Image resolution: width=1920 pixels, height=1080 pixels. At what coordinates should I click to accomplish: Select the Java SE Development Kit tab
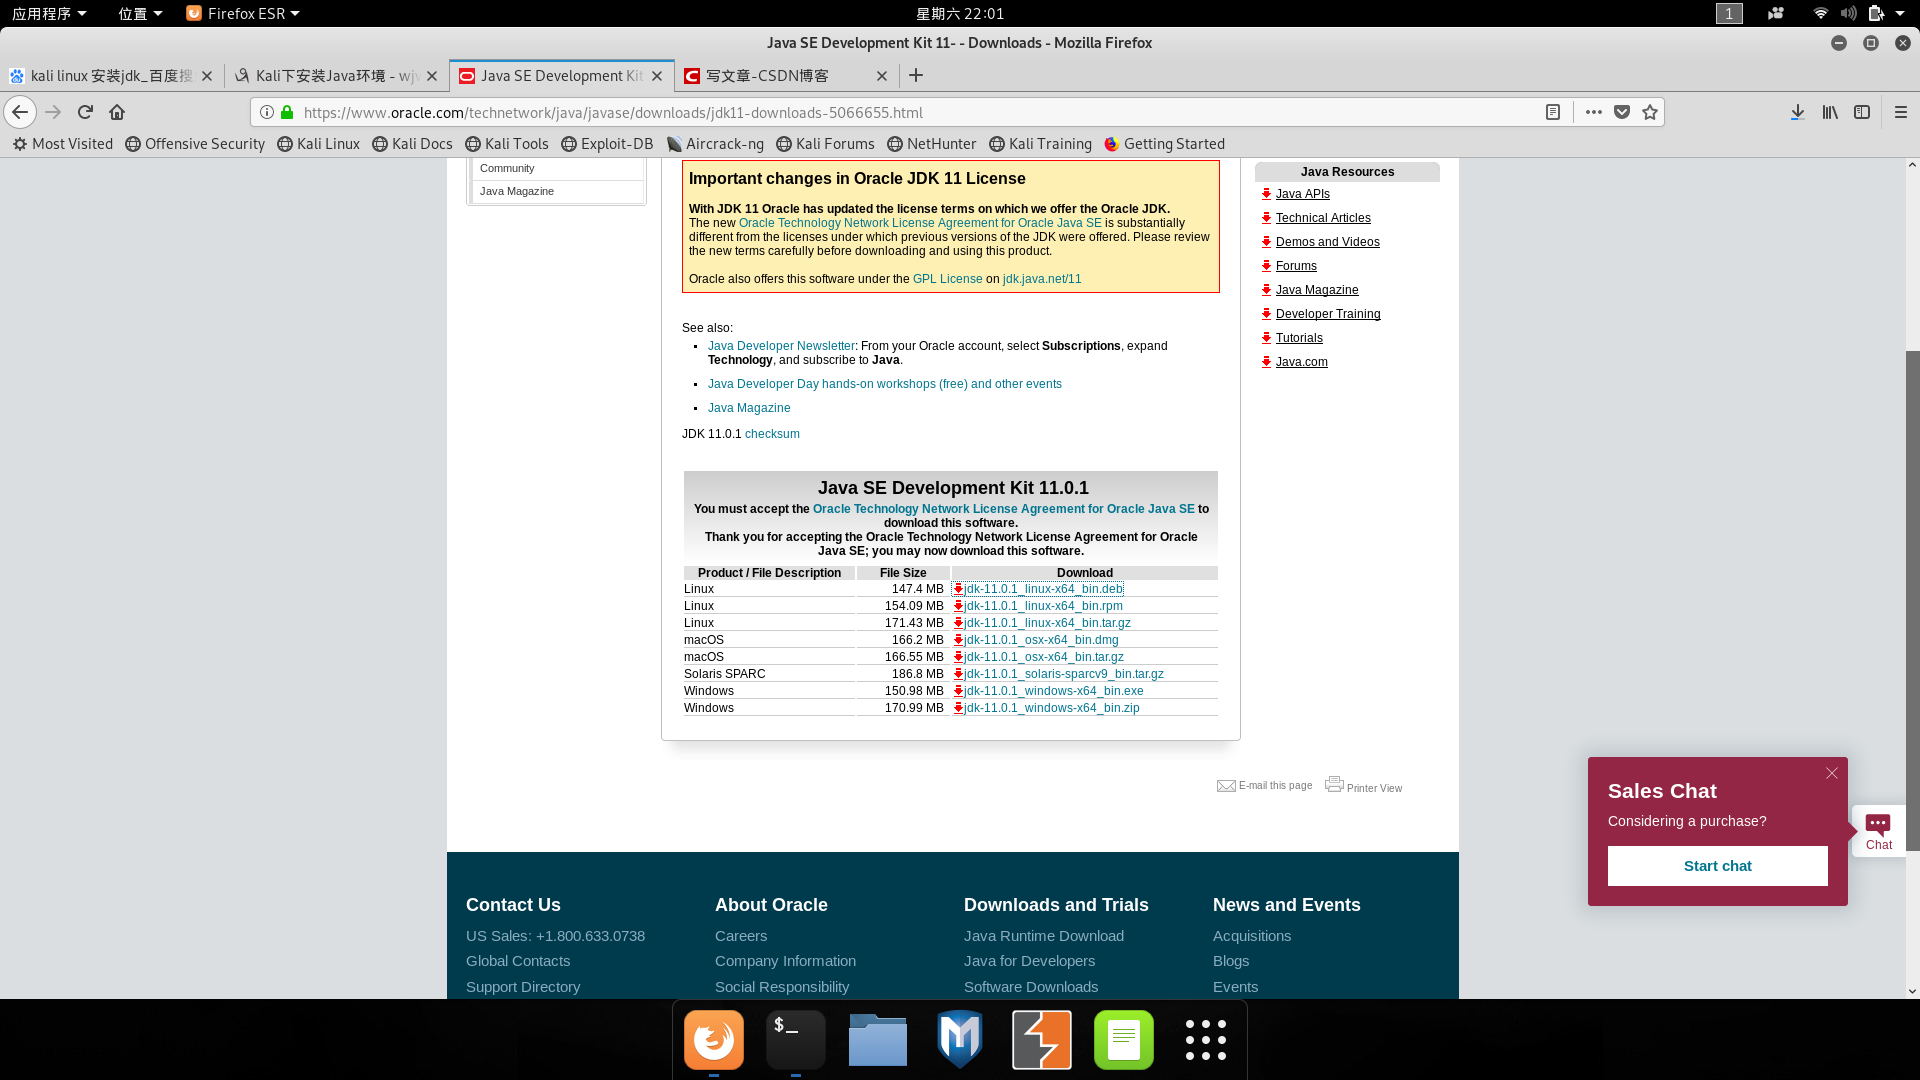point(560,75)
